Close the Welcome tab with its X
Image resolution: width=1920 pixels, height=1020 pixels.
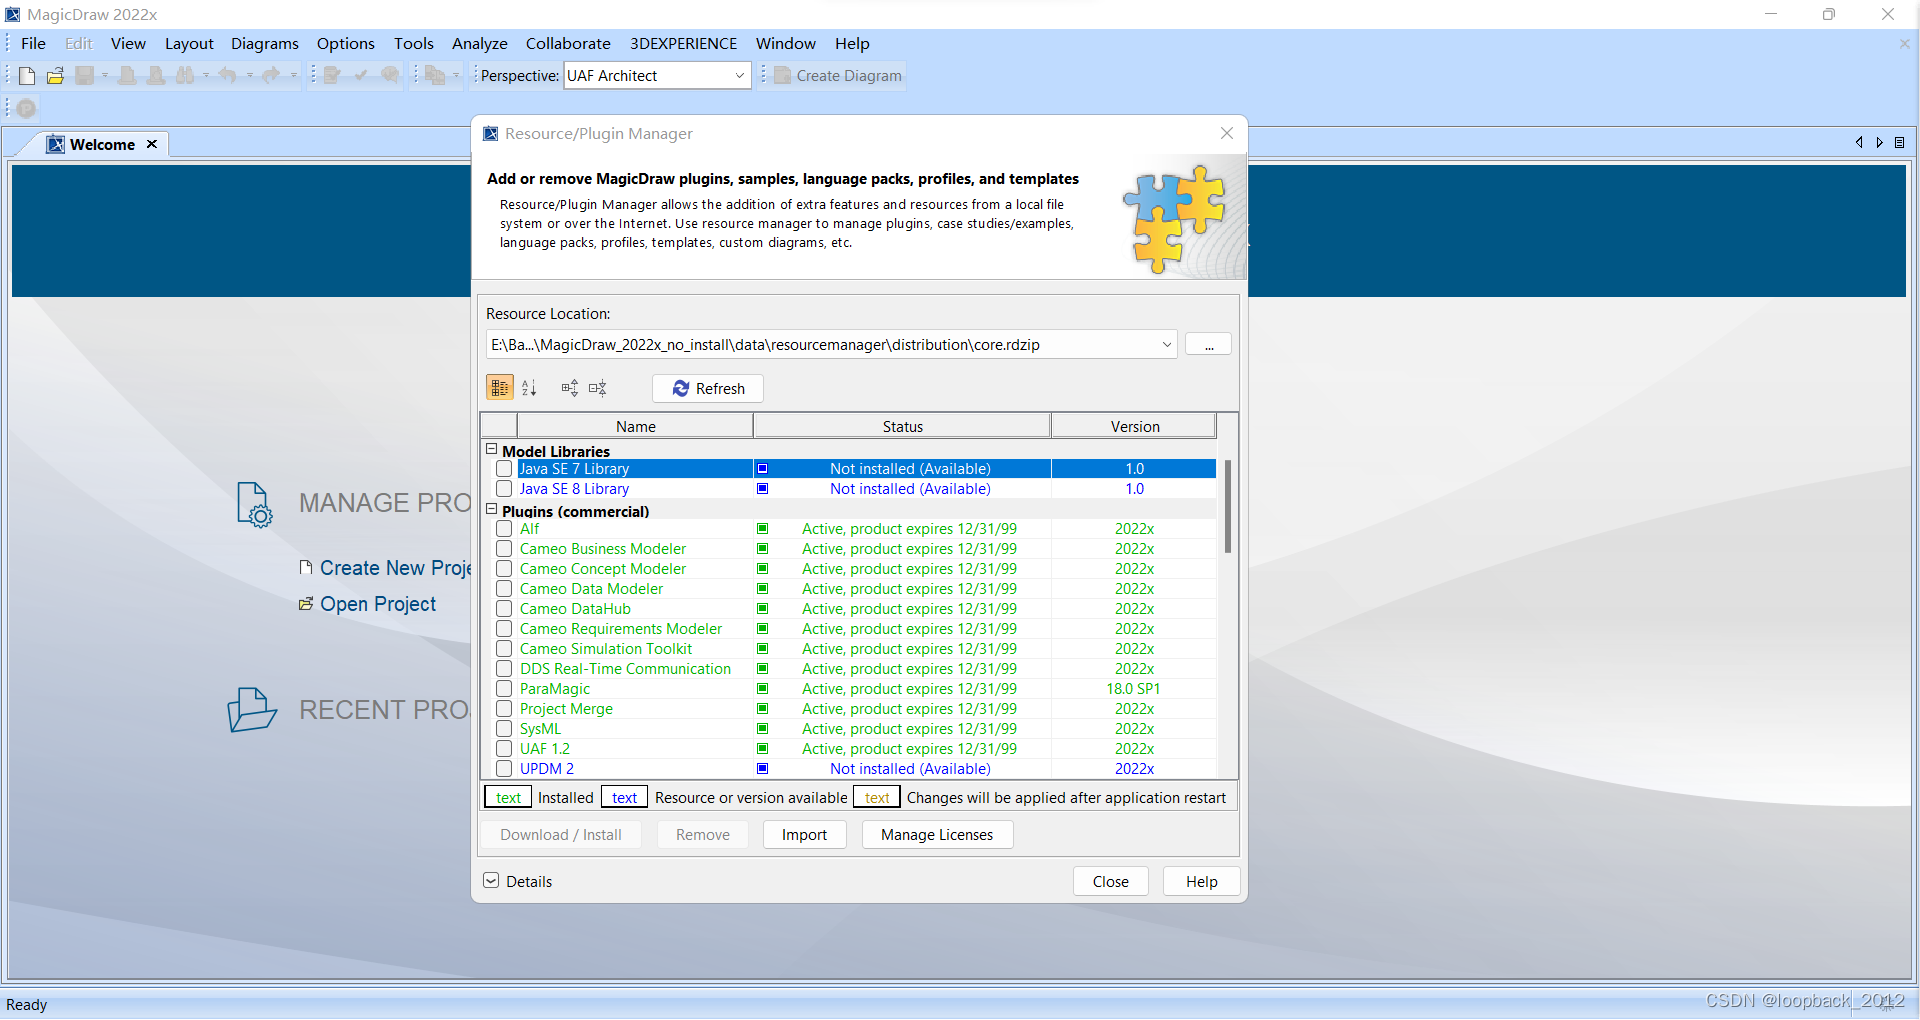coord(152,144)
